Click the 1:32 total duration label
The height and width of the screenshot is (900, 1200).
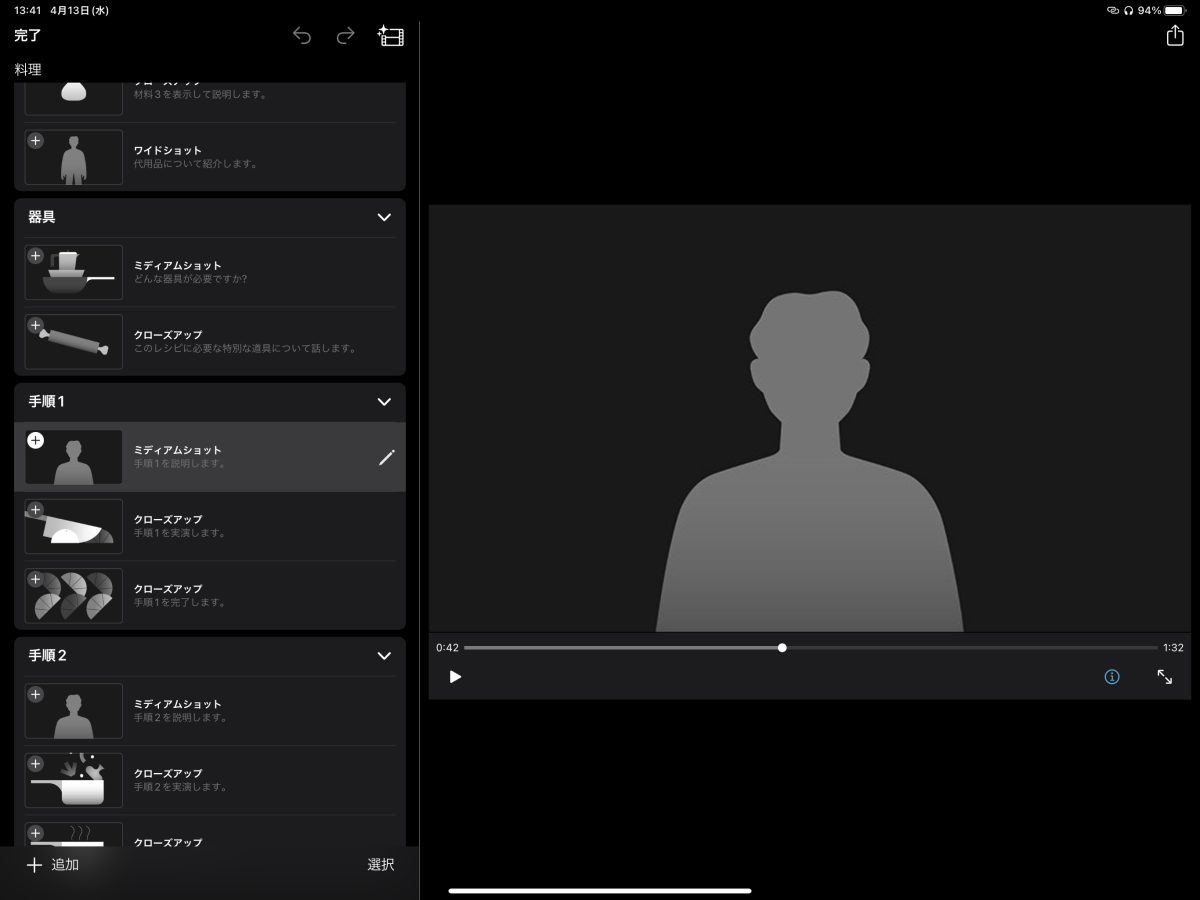(x=1173, y=648)
